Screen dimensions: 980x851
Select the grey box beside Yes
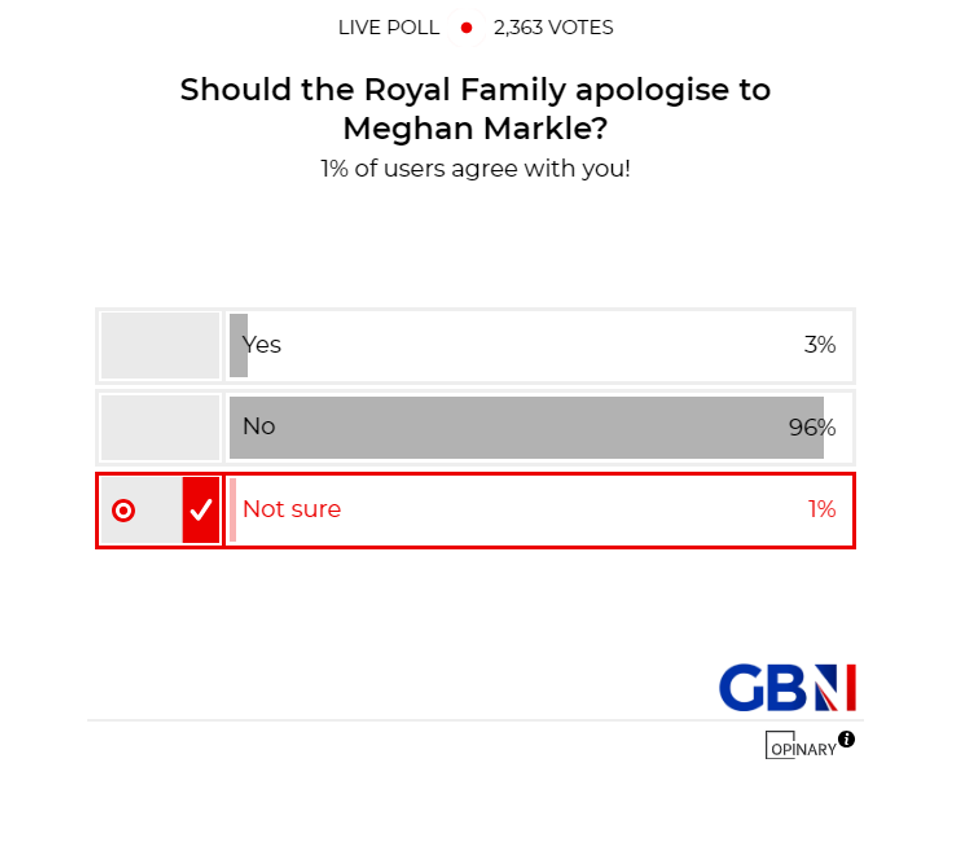(x=160, y=345)
